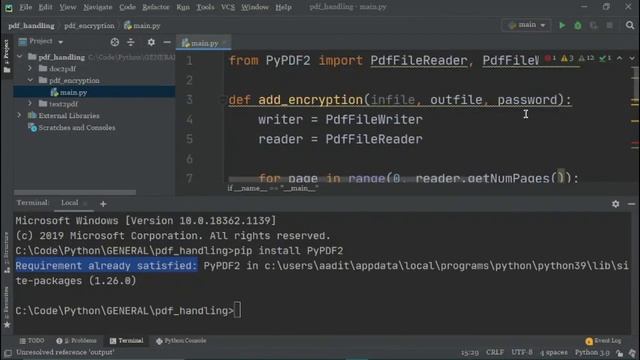Collapse the pdf_encryption folder
Image resolution: width=640 pixels, height=360 pixels.
point(30,80)
